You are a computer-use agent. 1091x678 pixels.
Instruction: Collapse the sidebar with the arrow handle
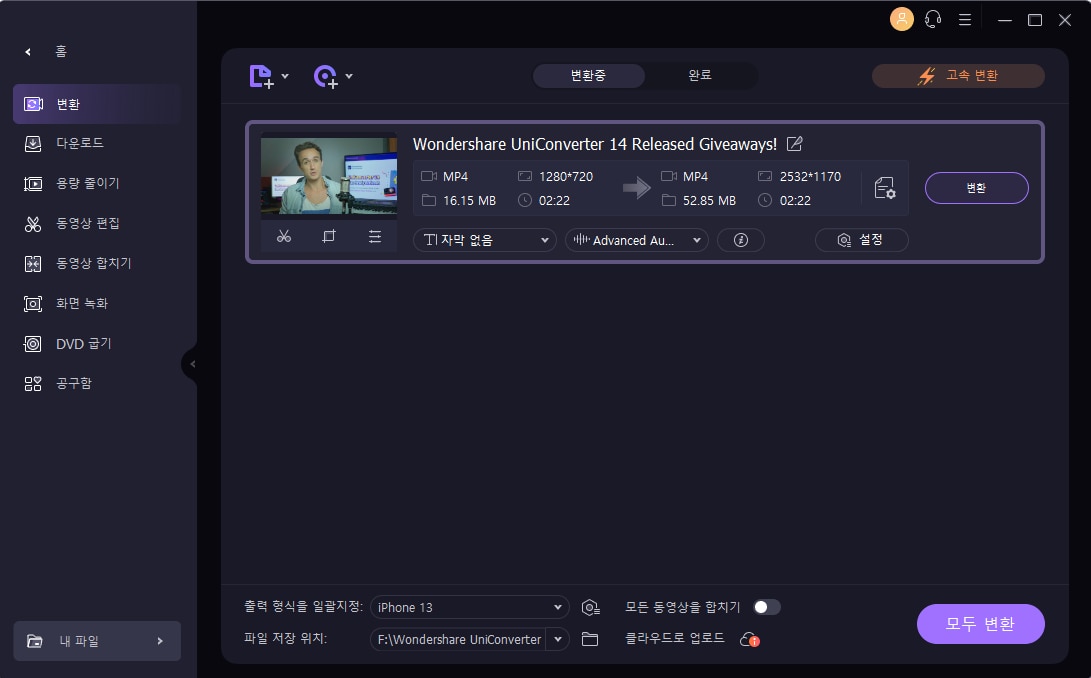point(191,363)
